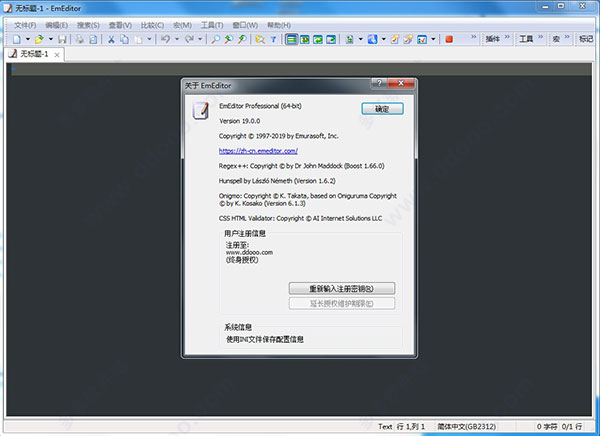Click the Print Preview toolbar icon
The width and height of the screenshot is (600, 436).
coord(93,39)
